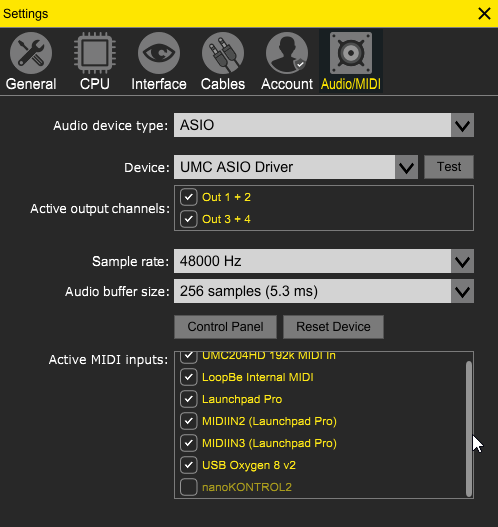Uncheck the Out 3 + 4 output channel
This screenshot has width=498, height=527.
pyautogui.click(x=189, y=219)
